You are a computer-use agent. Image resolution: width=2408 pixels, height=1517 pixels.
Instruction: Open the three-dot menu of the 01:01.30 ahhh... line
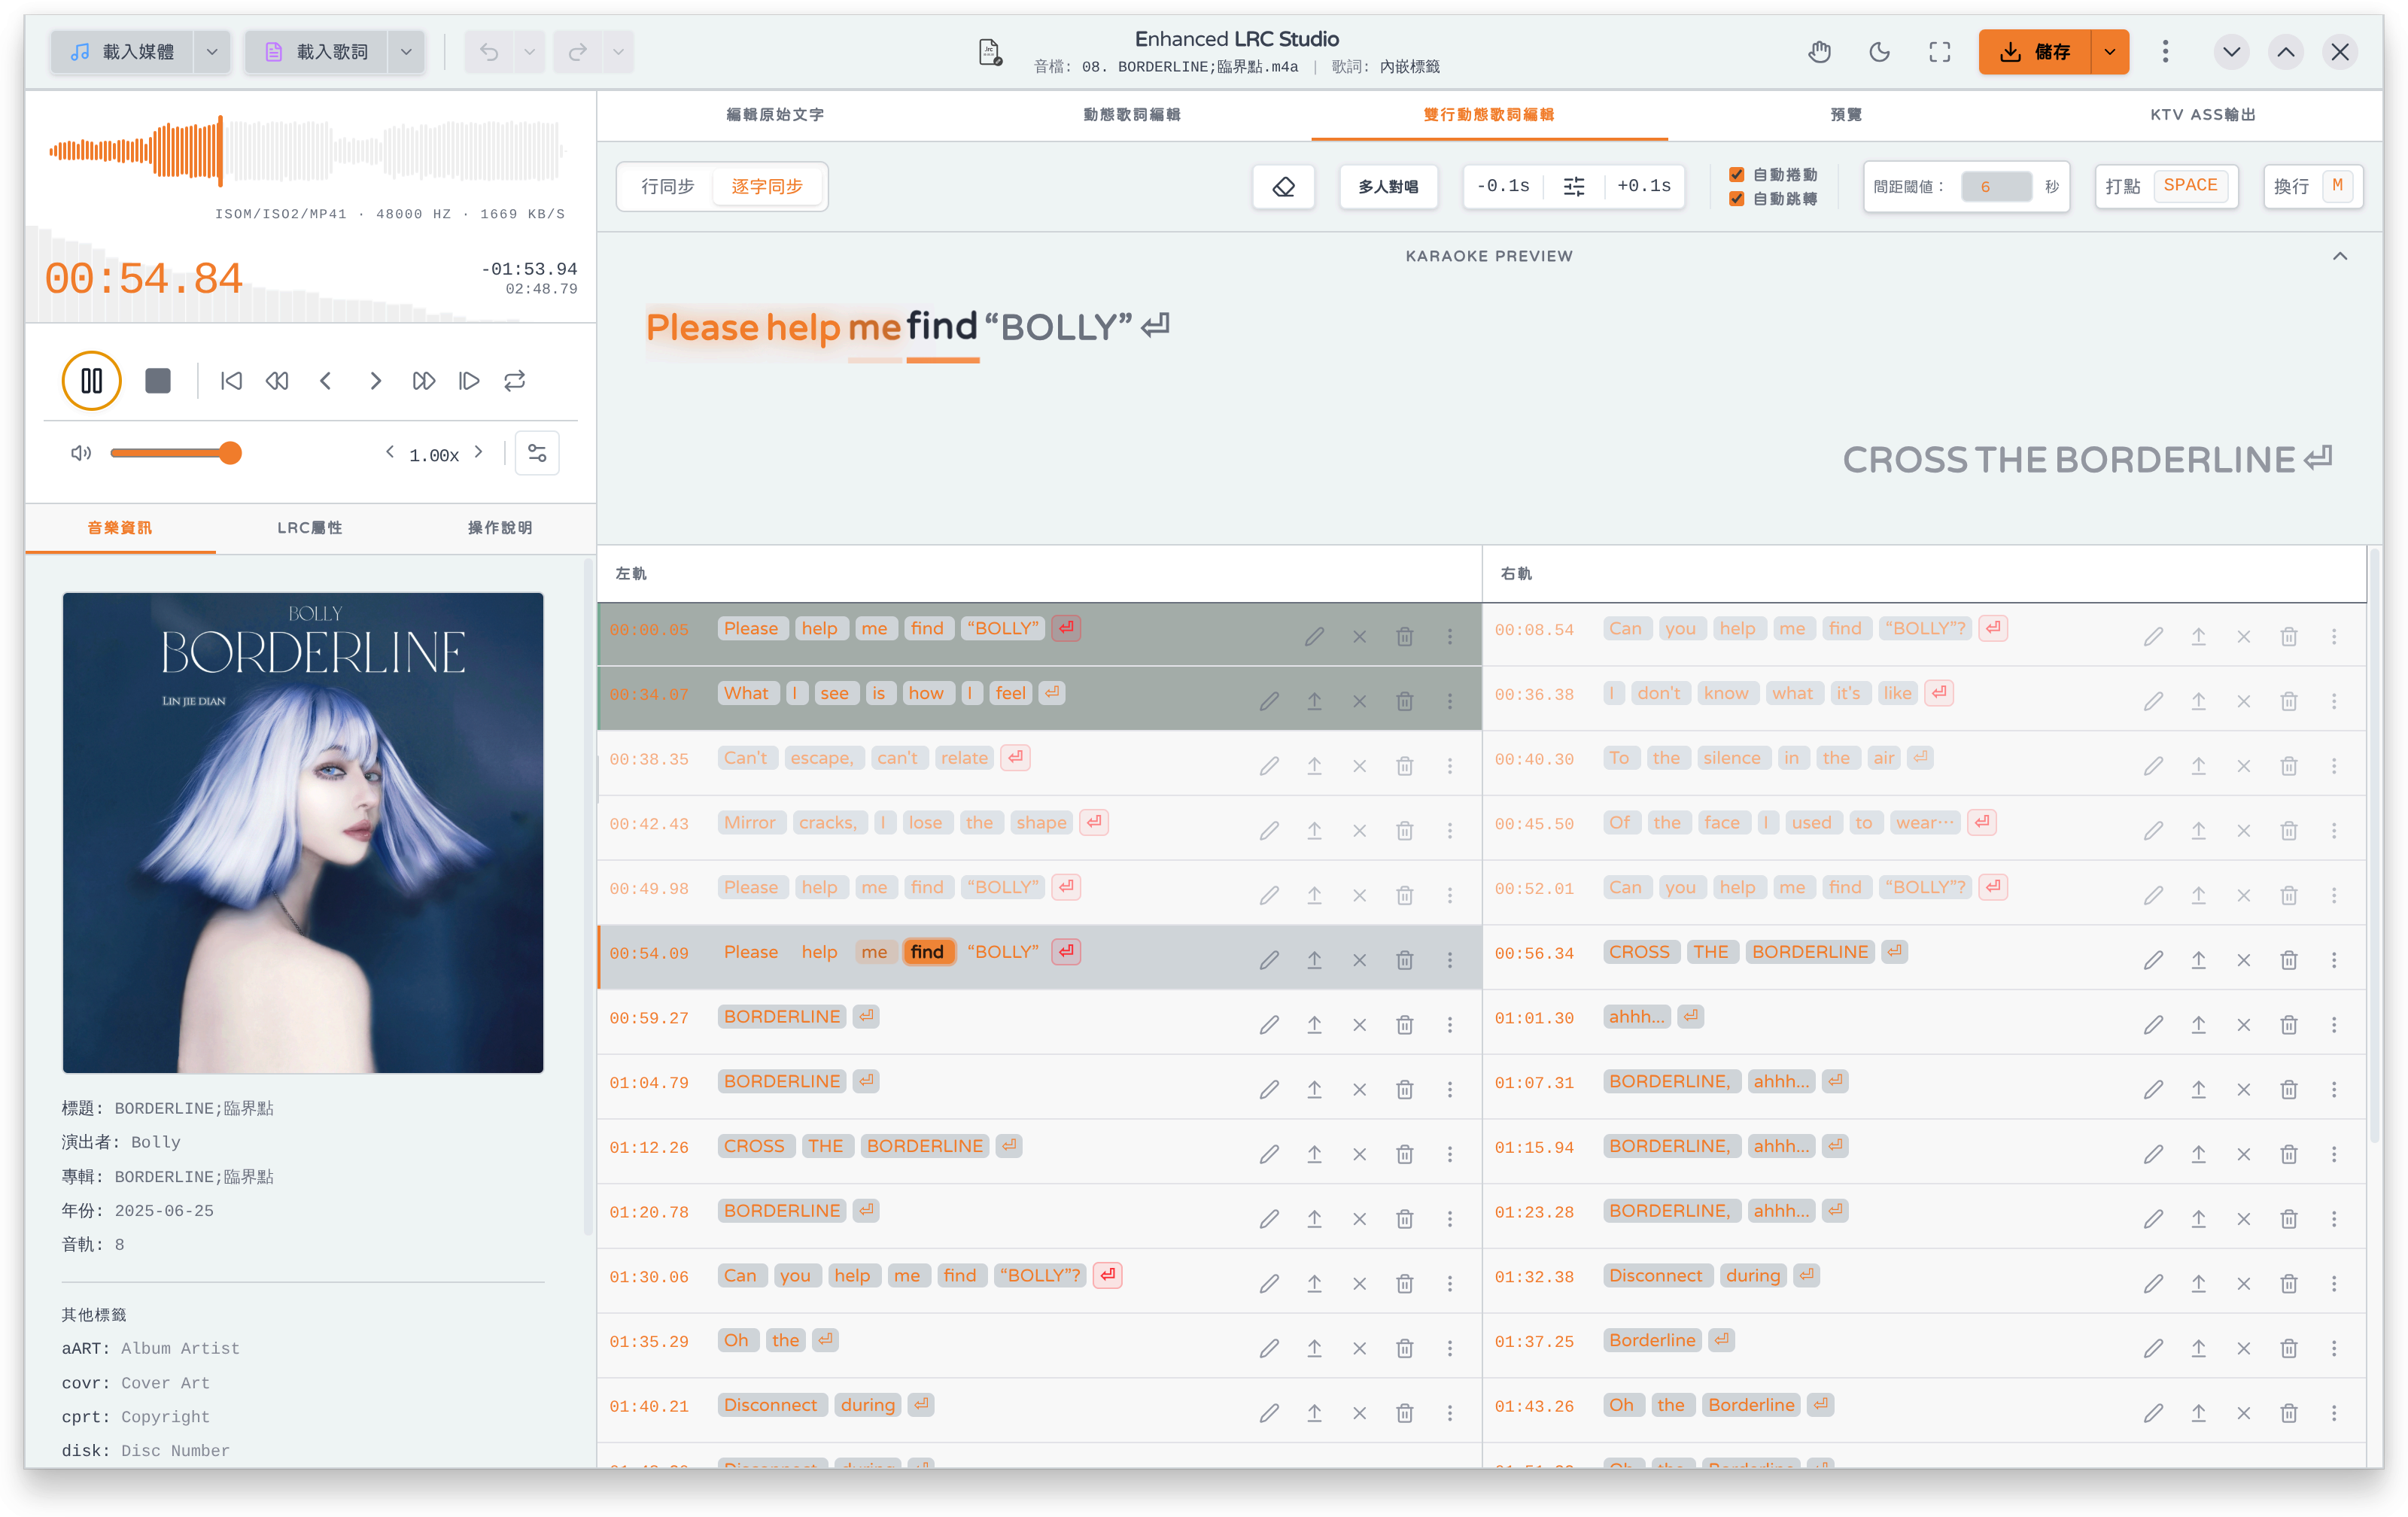(x=2334, y=1025)
